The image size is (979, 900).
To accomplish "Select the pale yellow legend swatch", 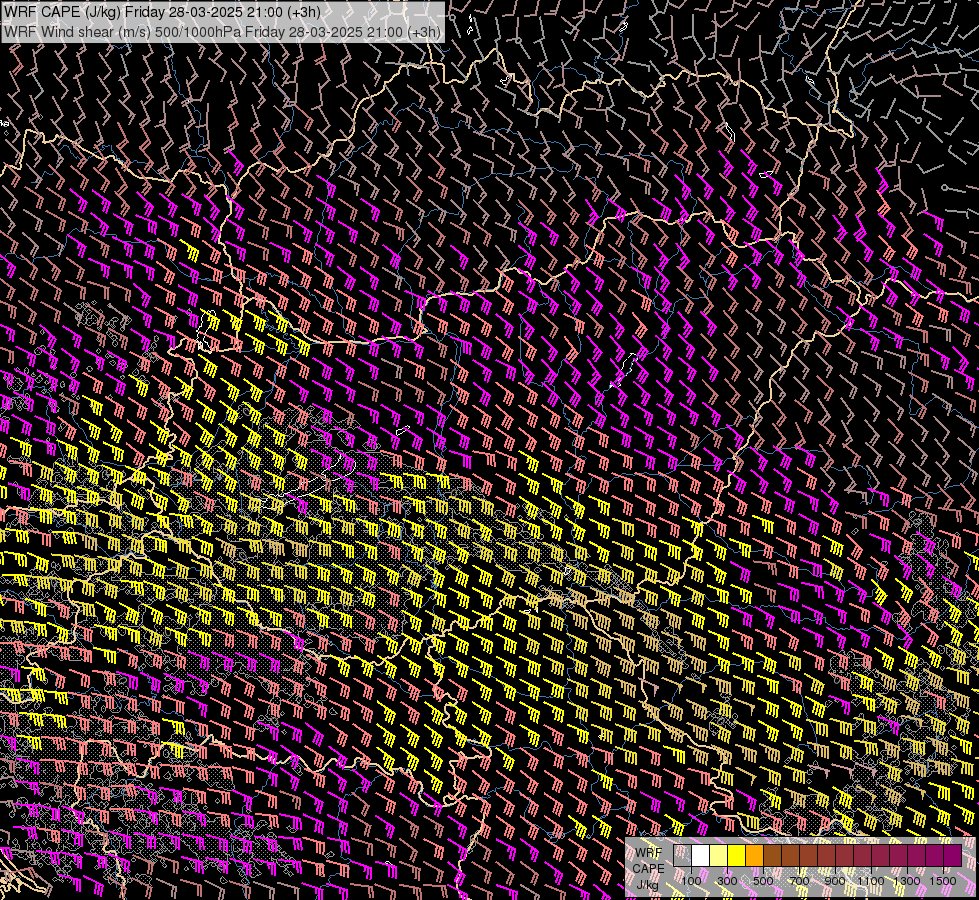I will click(x=719, y=855).
